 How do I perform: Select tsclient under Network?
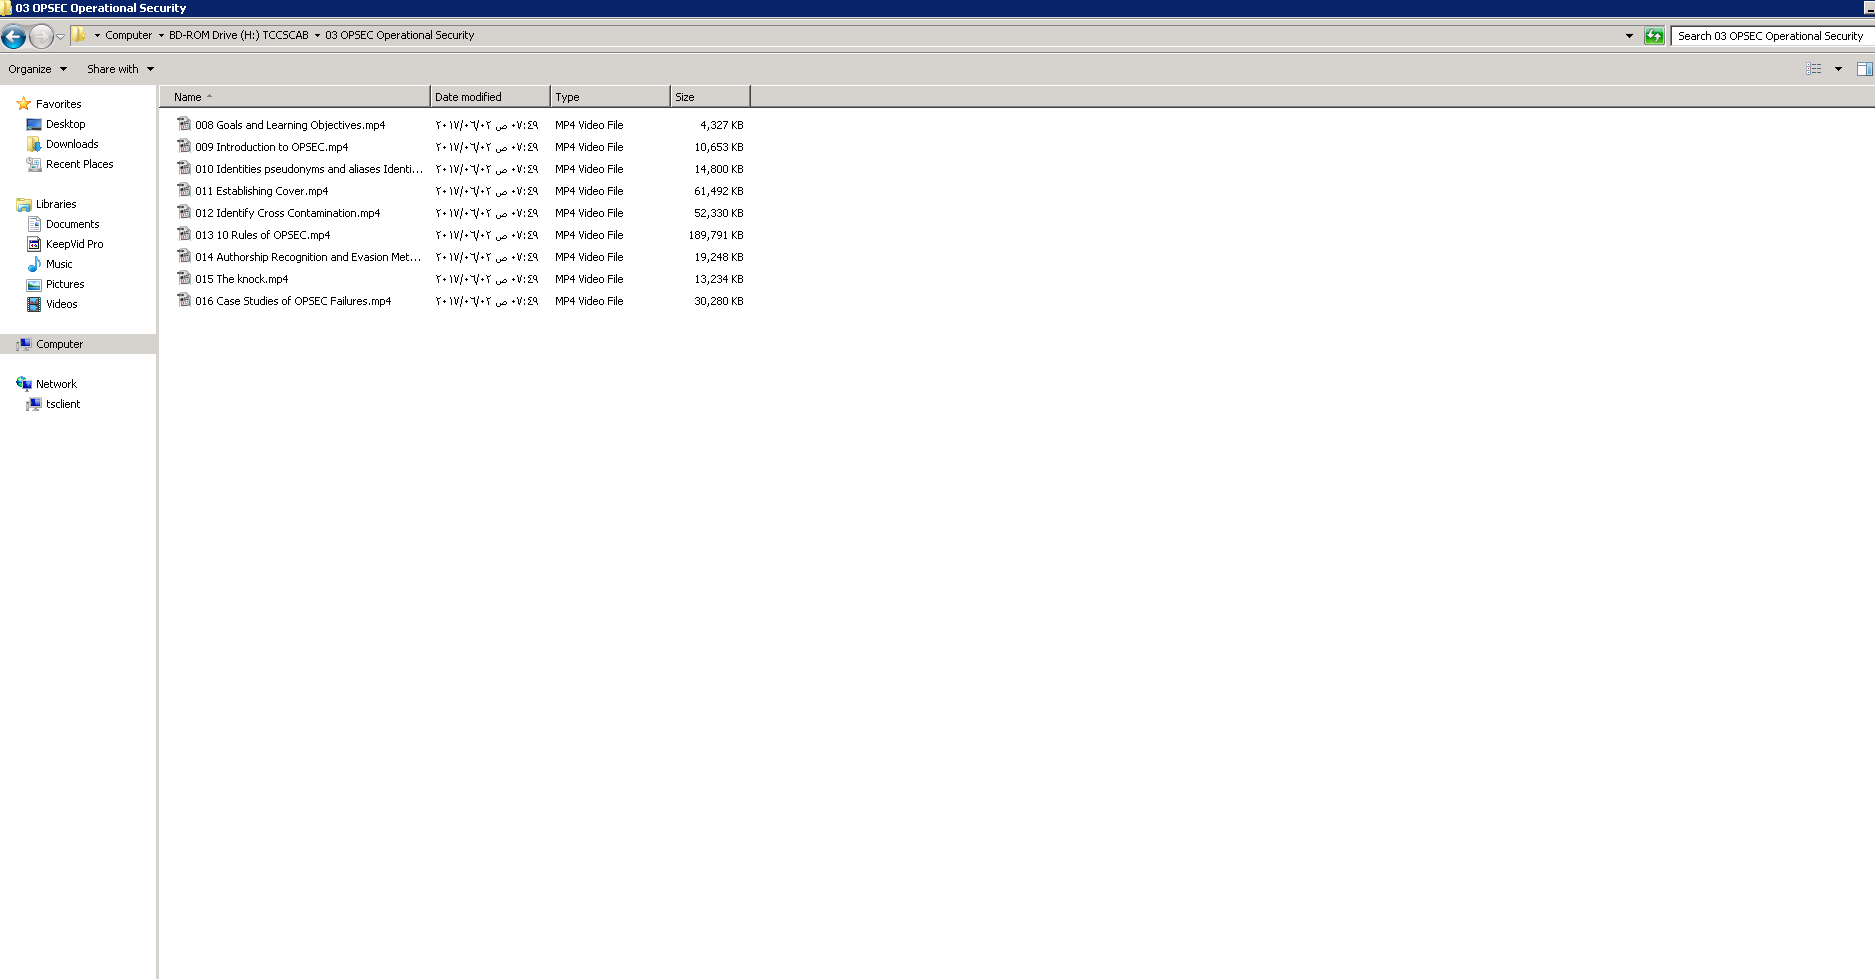point(62,404)
